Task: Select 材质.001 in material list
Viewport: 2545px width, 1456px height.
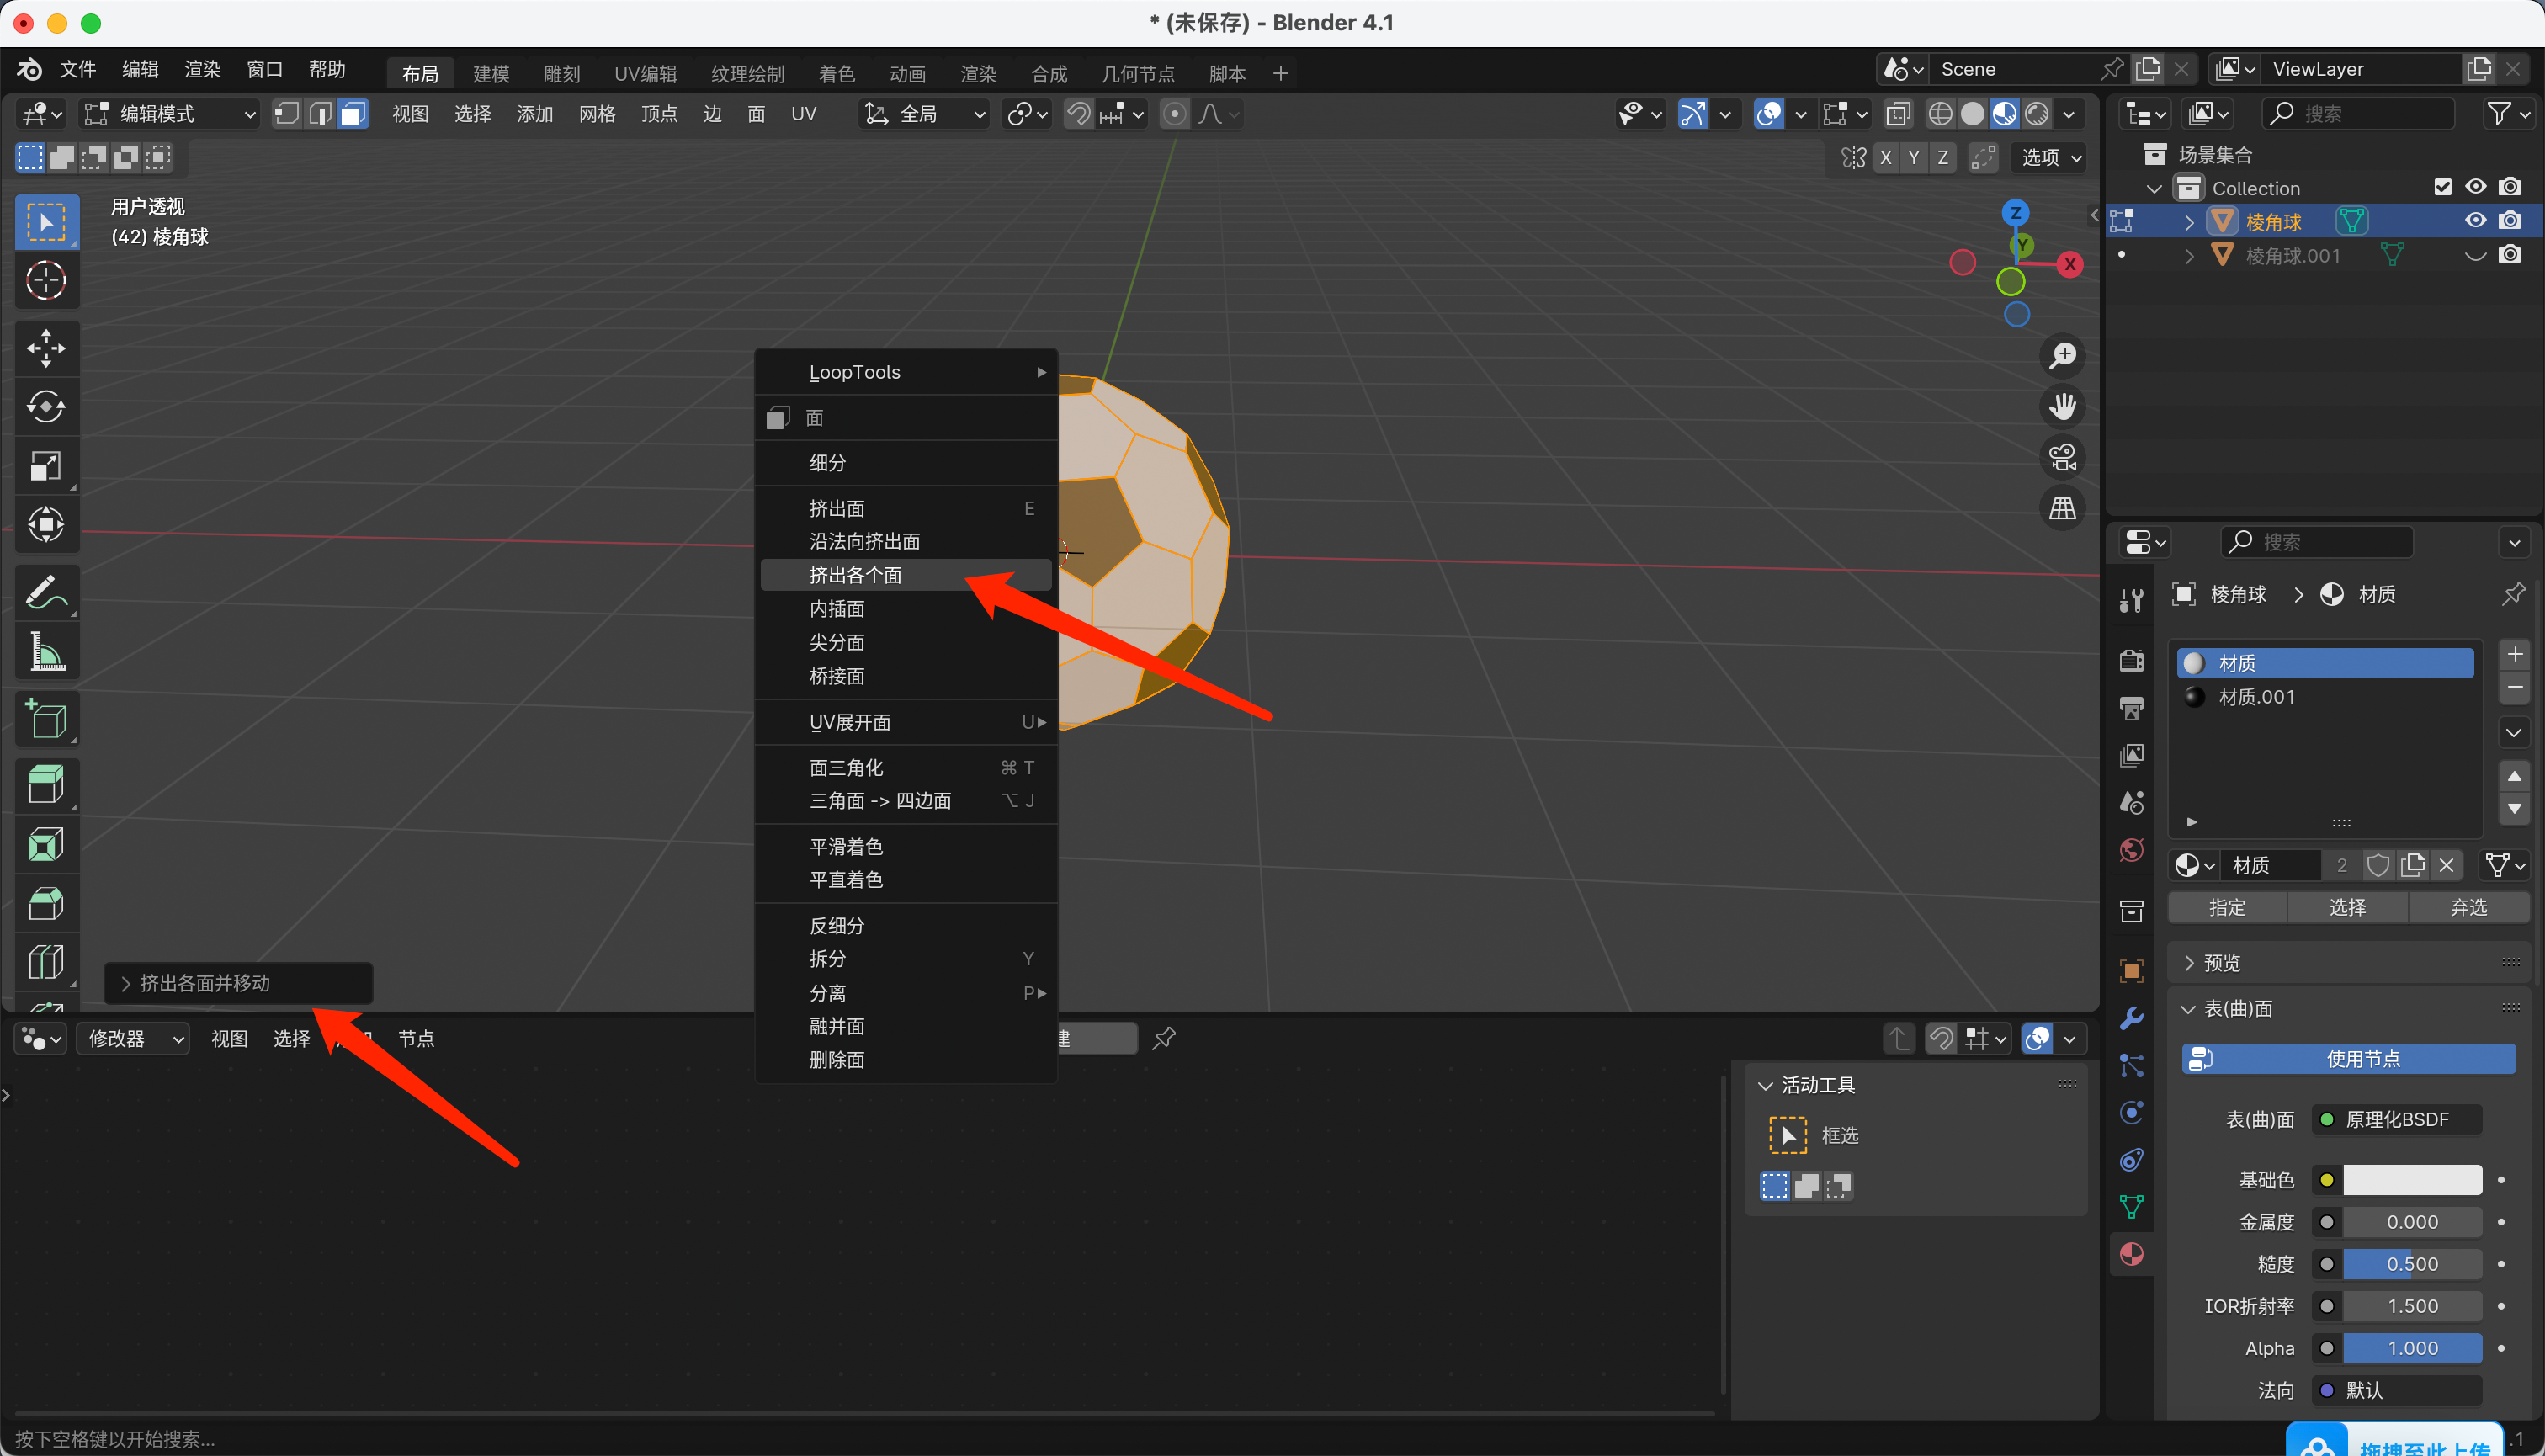Action: point(2256,697)
